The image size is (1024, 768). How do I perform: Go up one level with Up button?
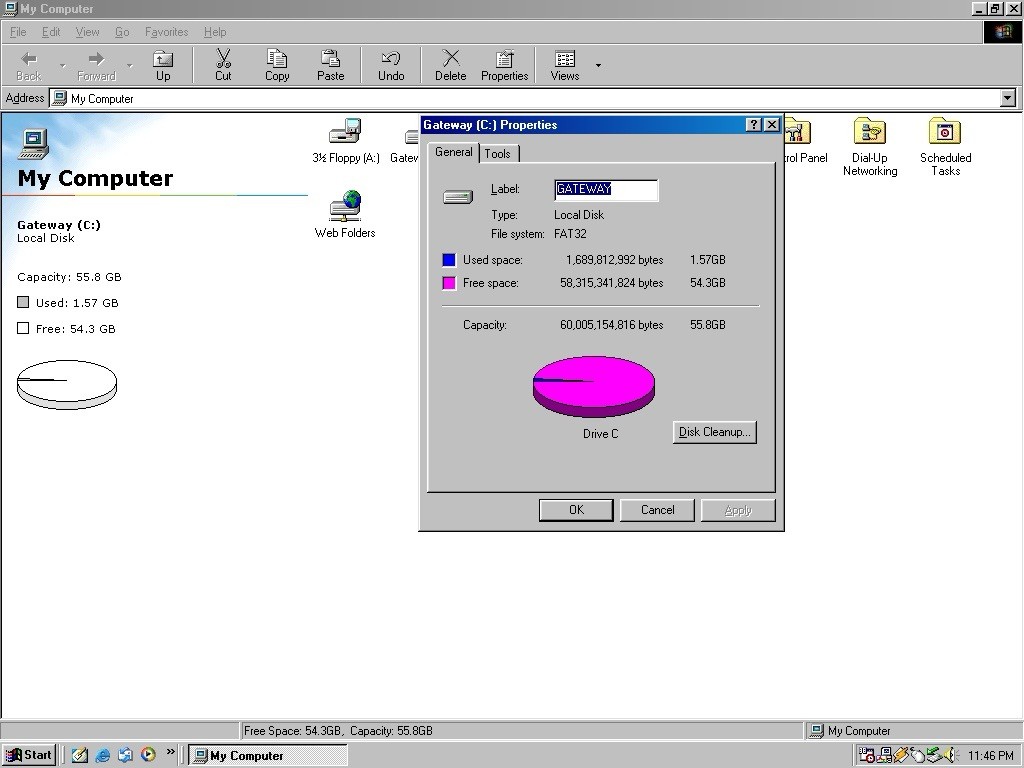[163, 65]
